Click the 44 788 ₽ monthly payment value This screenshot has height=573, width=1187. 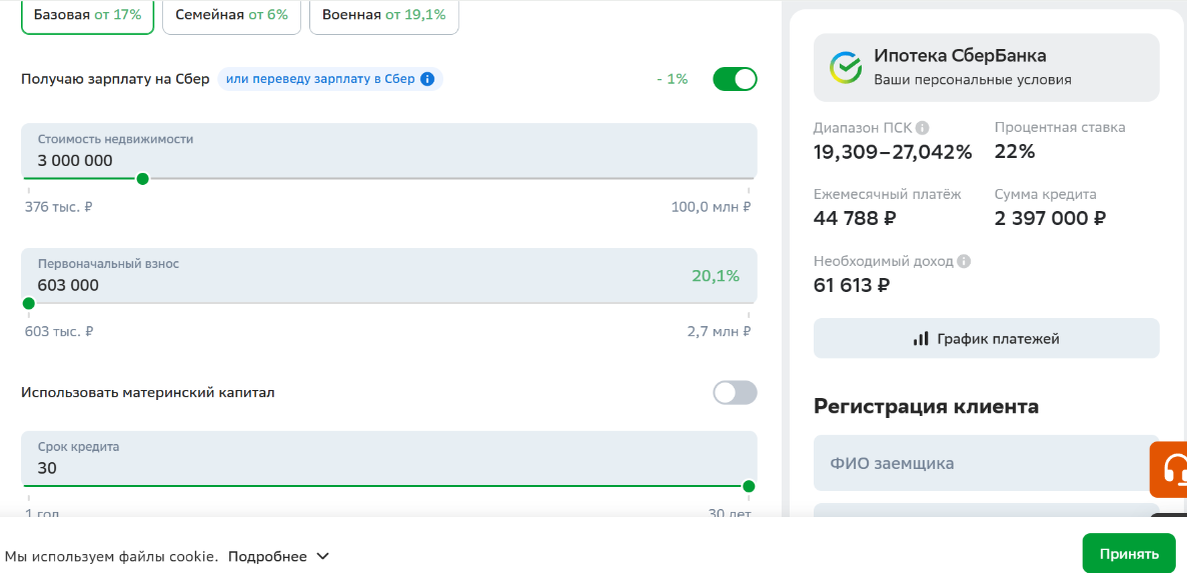point(855,218)
